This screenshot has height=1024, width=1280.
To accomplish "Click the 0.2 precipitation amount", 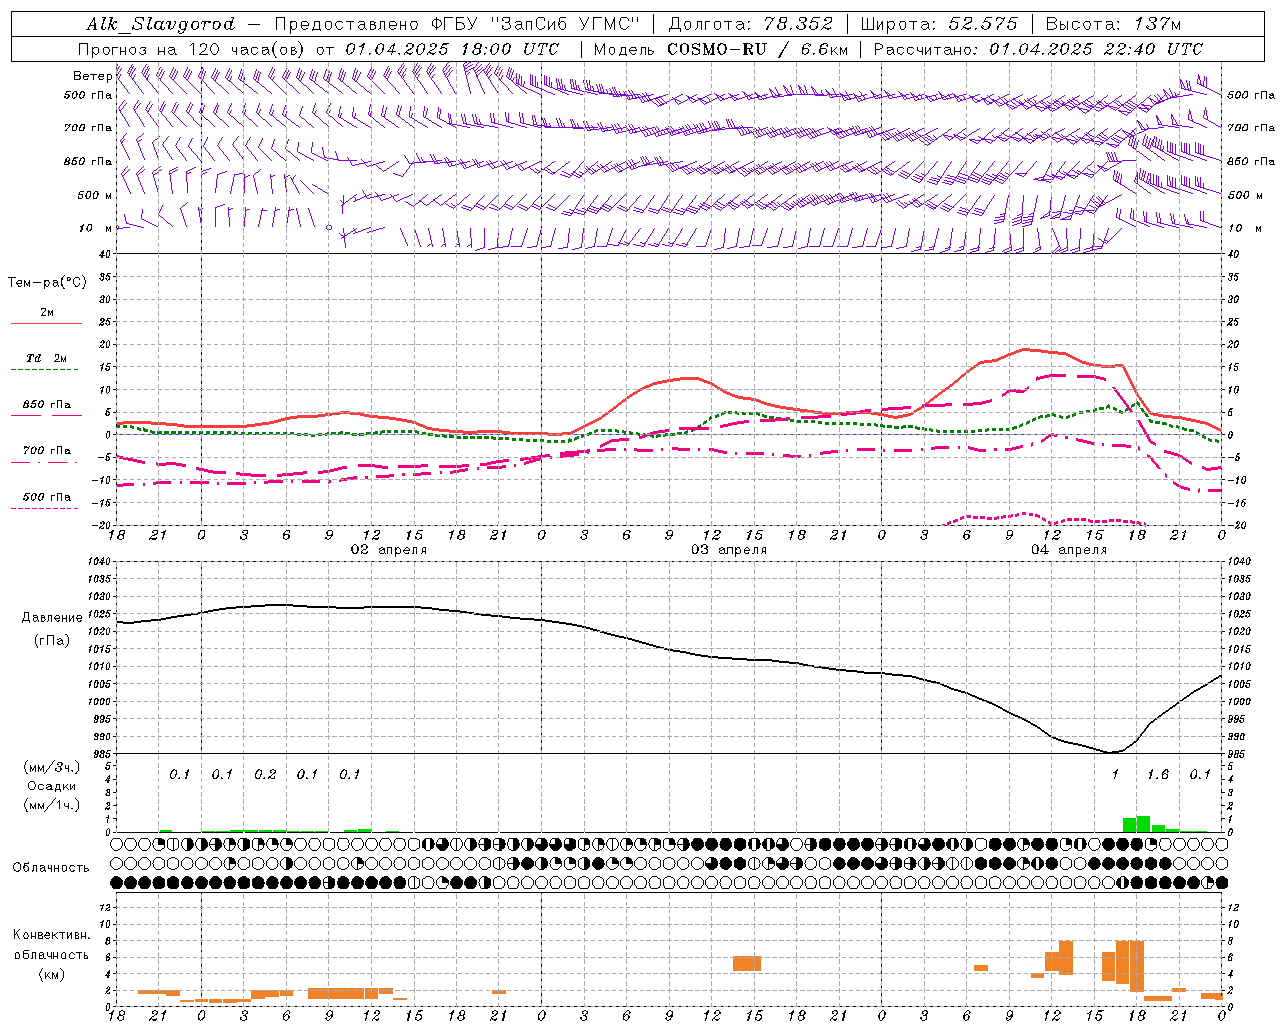I will pyautogui.click(x=265, y=775).
